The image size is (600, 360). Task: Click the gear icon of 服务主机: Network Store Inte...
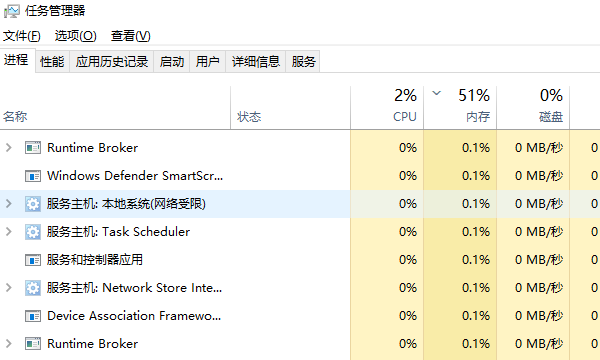pos(33,288)
